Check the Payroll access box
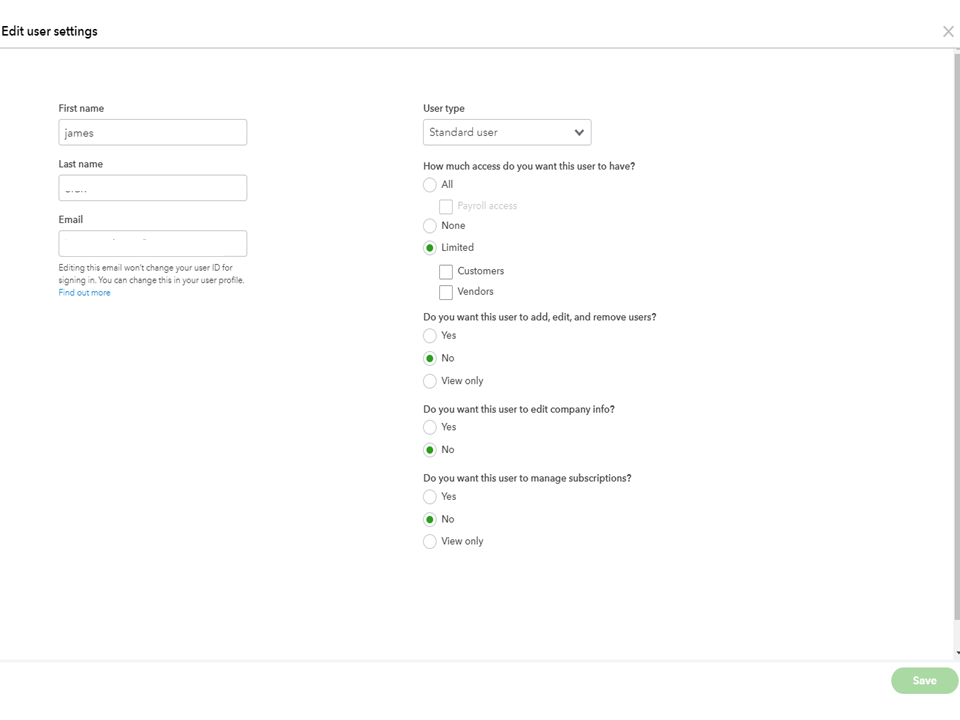The width and height of the screenshot is (960, 720). pos(446,206)
